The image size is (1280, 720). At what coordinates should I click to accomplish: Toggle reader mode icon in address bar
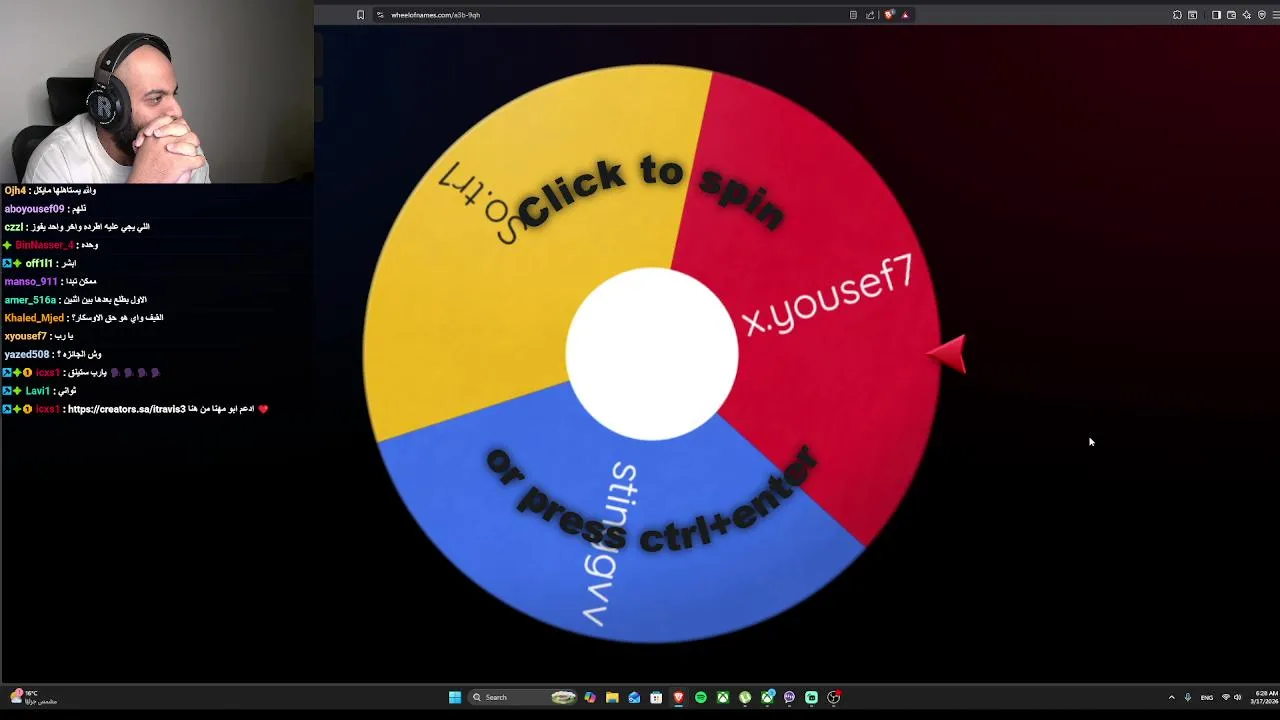click(x=853, y=15)
